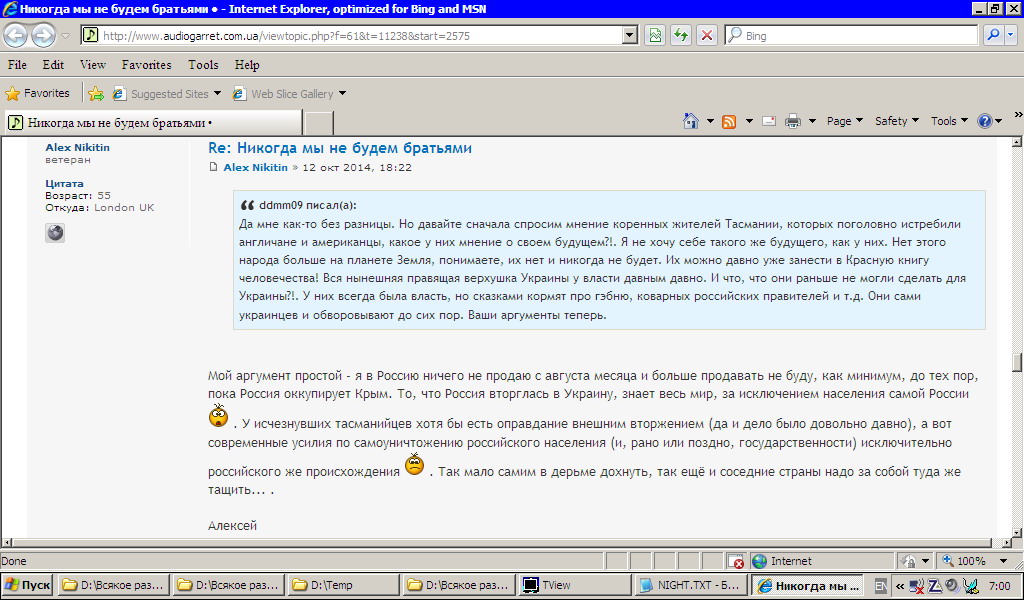Open the Tools command bar menu
Viewport: 1024px width, 600px height.
click(x=949, y=121)
